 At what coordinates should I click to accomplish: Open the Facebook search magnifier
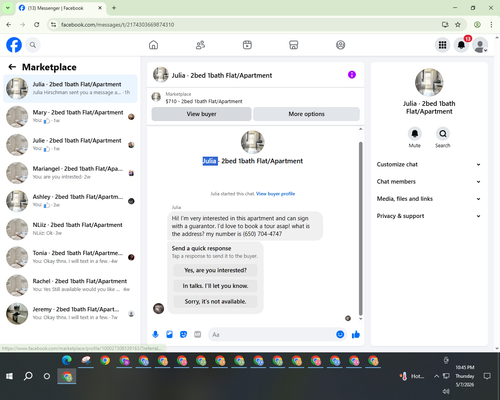point(33,45)
